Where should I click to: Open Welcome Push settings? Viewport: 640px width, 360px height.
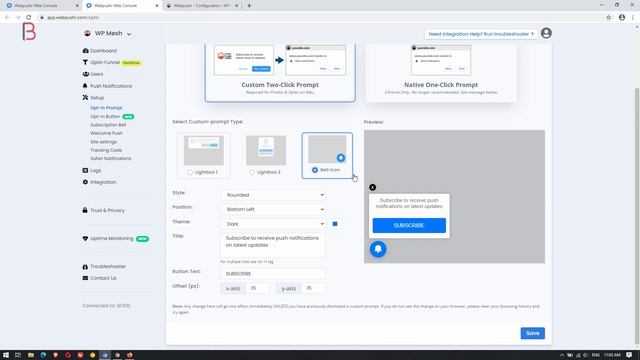[106, 133]
